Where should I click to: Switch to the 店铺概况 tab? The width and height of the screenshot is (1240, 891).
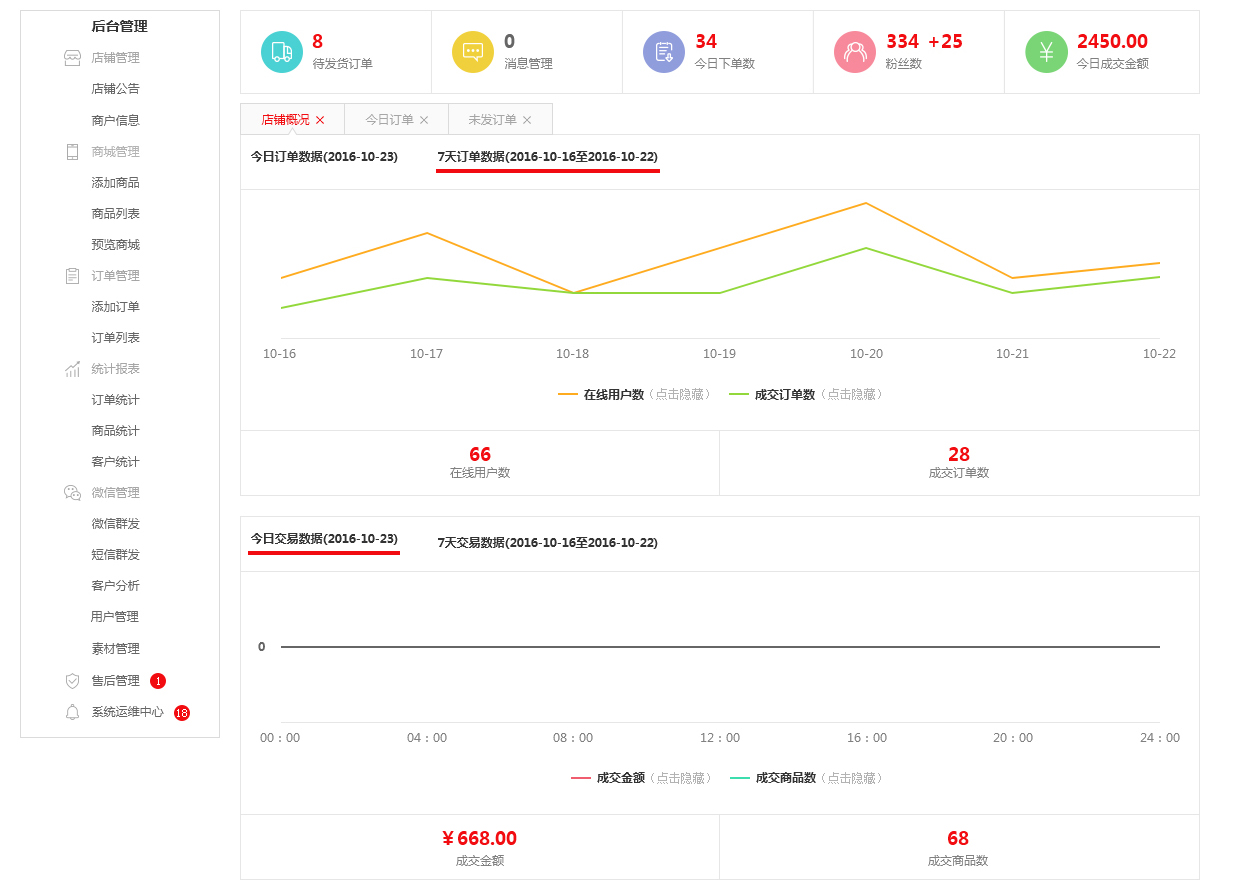click(285, 119)
